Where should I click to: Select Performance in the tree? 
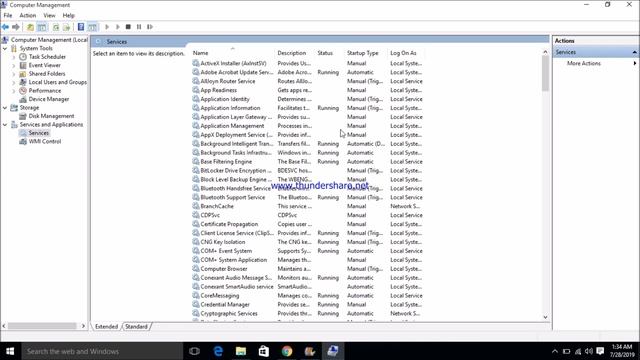tap(45, 91)
